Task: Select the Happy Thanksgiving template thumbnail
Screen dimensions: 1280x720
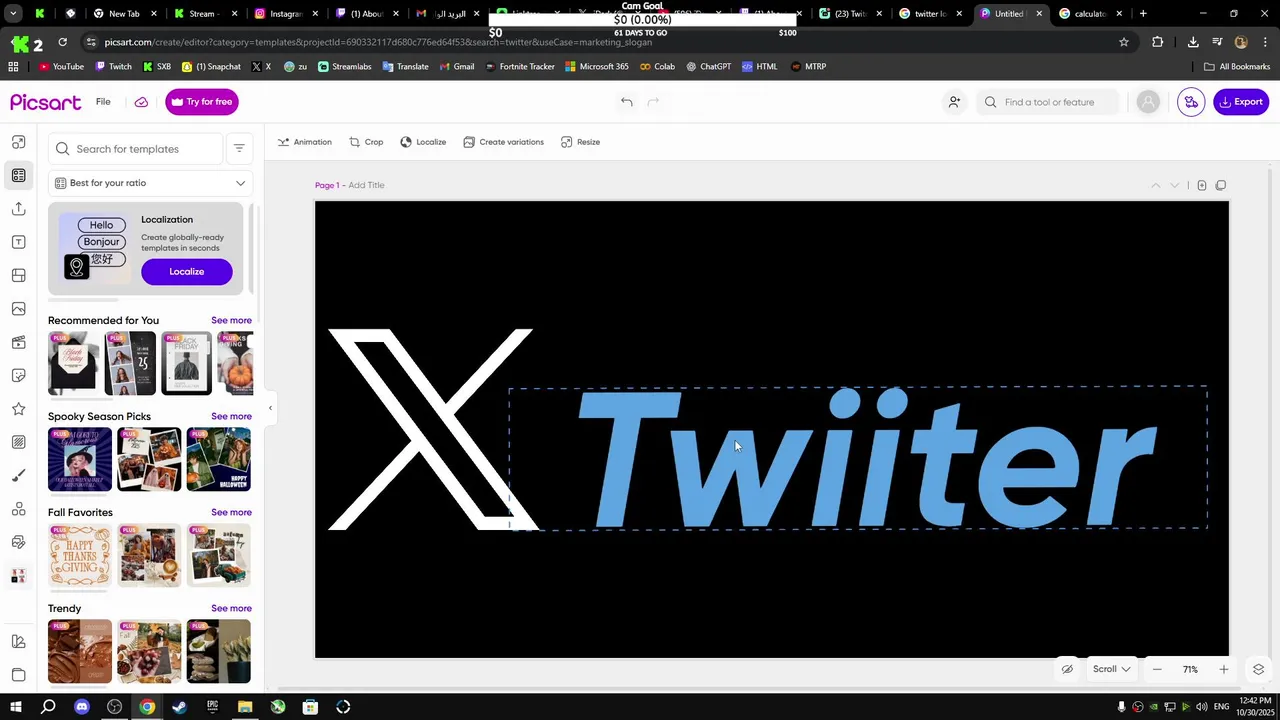Action: [80, 555]
